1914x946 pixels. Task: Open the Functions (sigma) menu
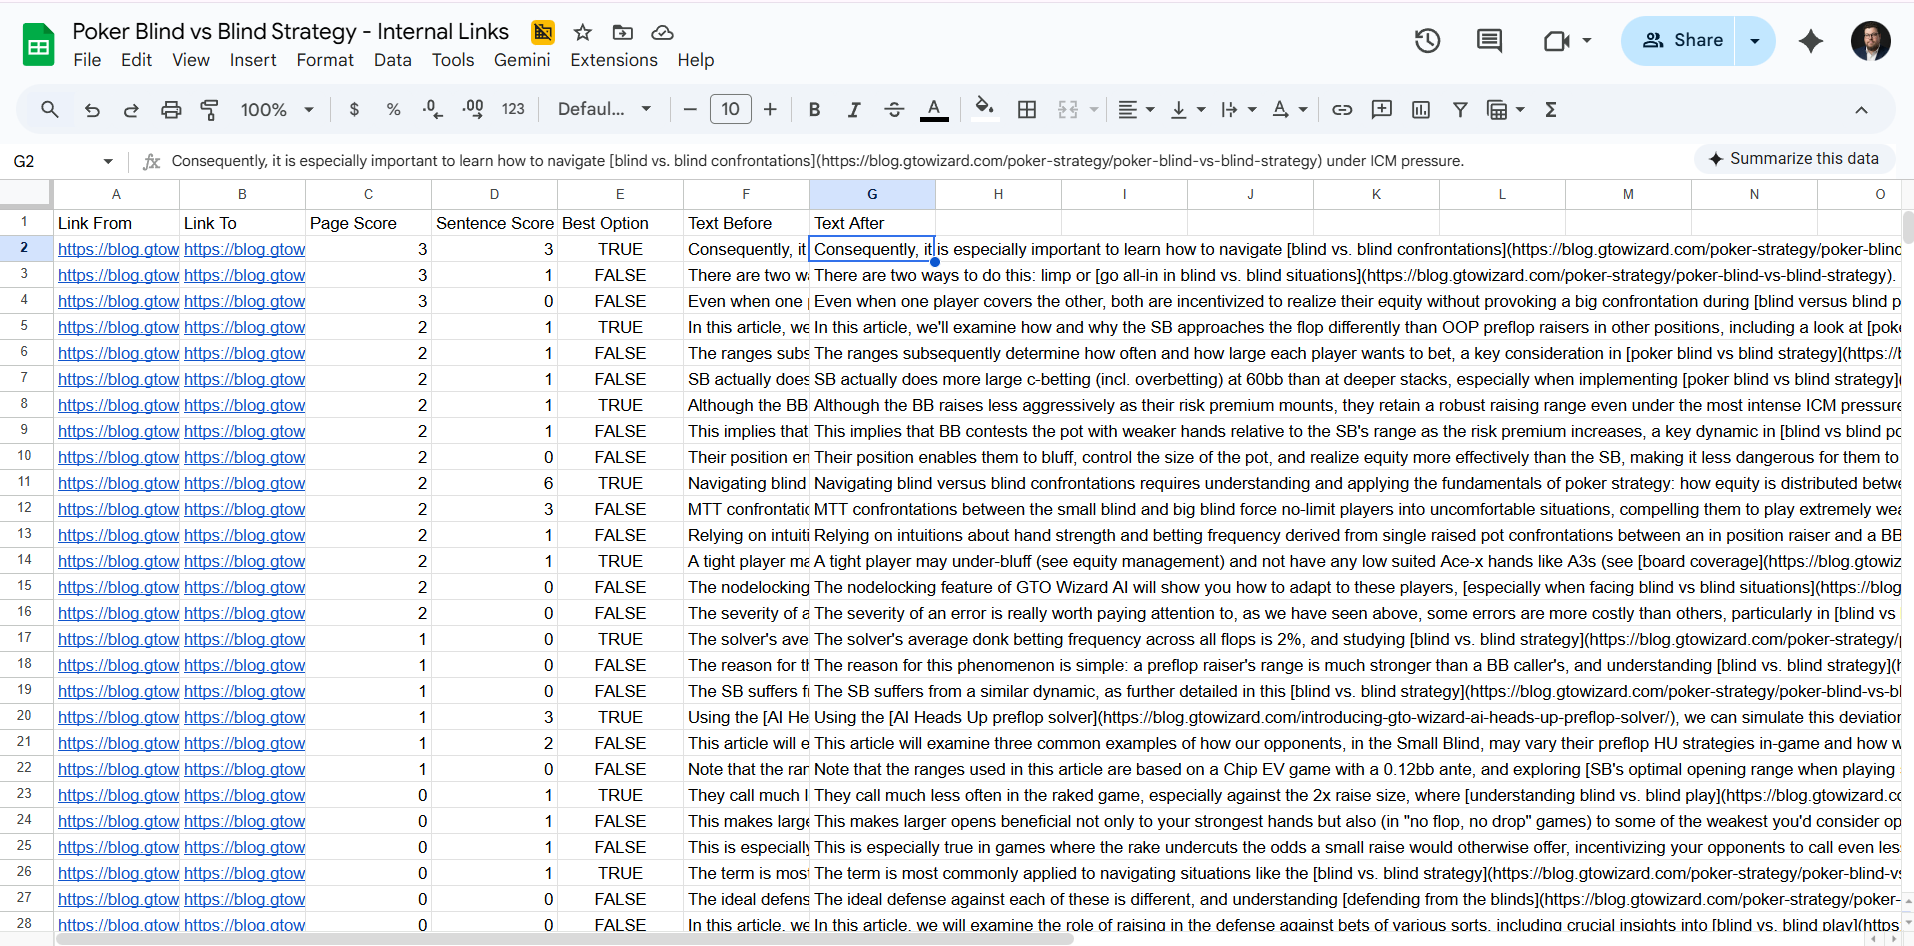(1551, 109)
